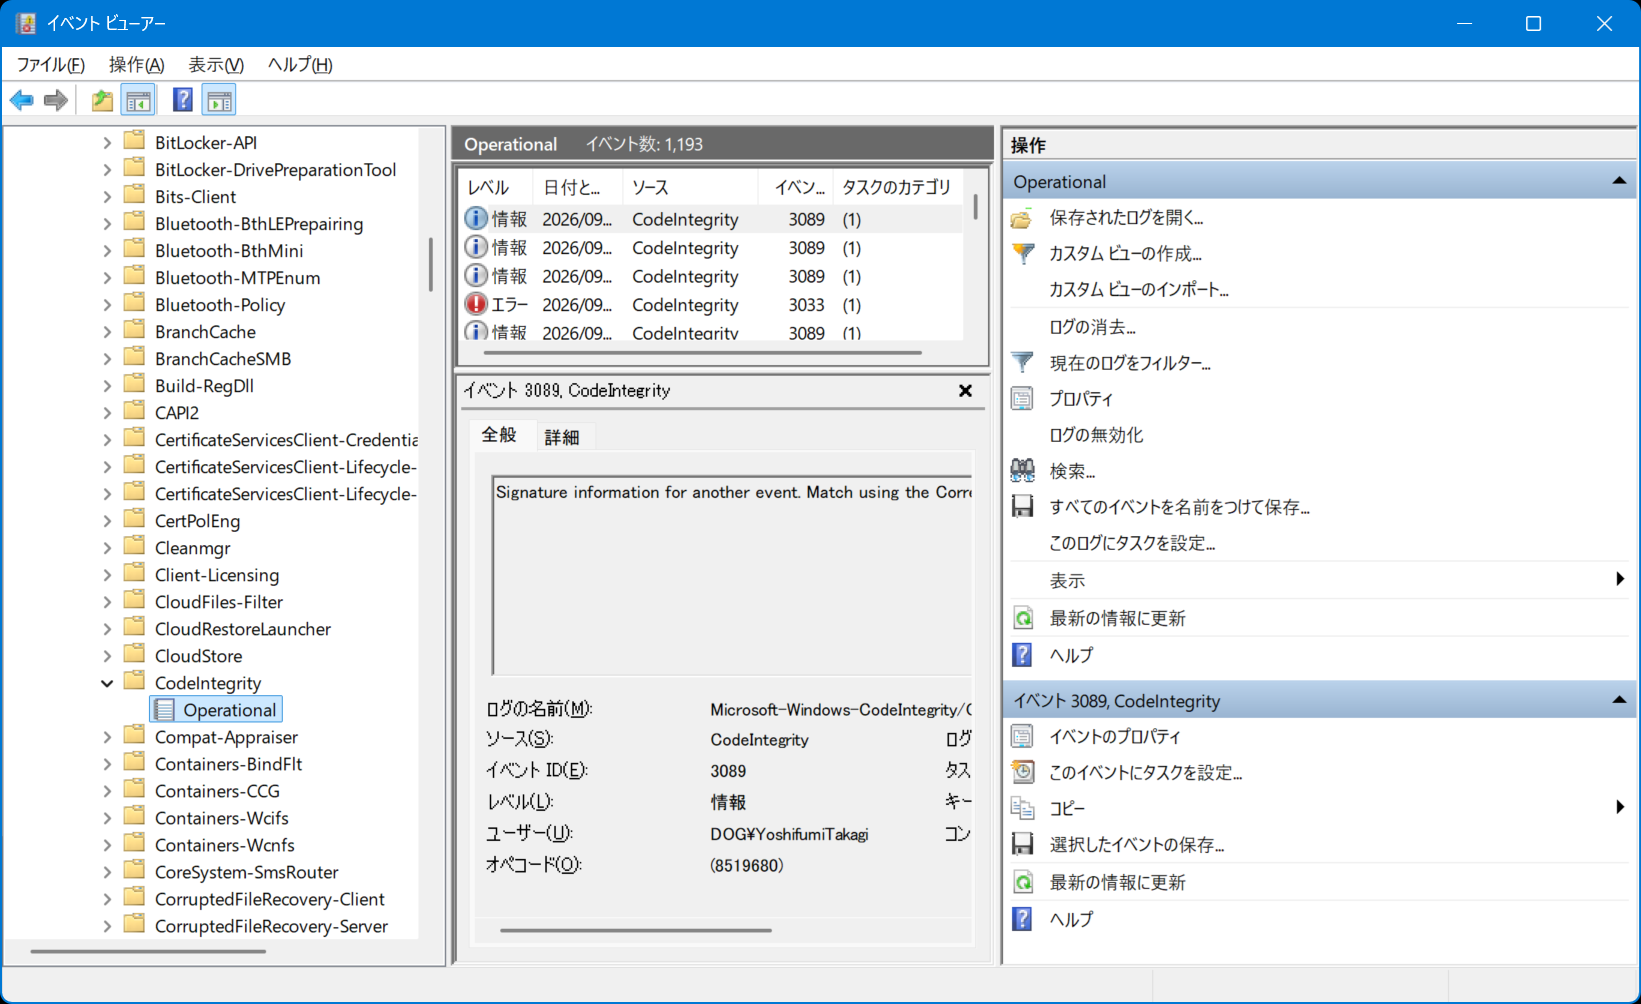
Task: Click the save all events floppy icon
Action: pos(1022,507)
